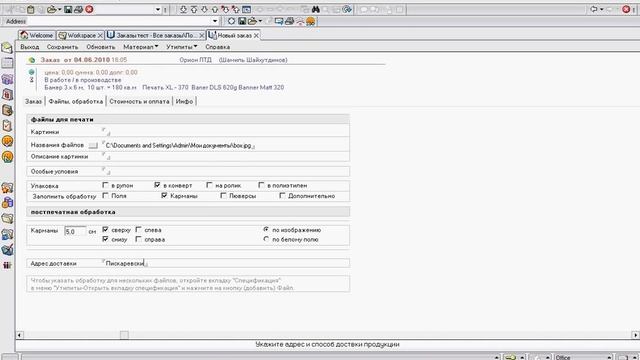Viewport: 640px width, 360px height.
Task: Enable the 'в рулон' packaging checkbox
Action: click(105, 185)
